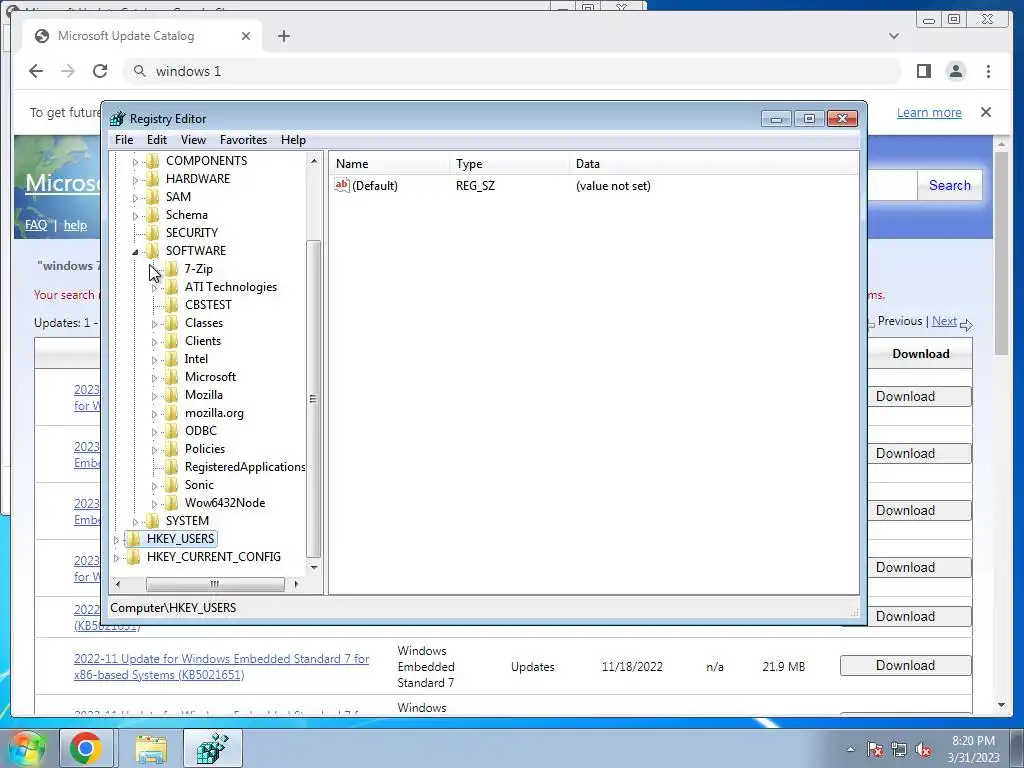Select the 7-Zip key folder icon
Image resolution: width=1024 pixels, height=768 pixels.
pyautogui.click(x=171, y=268)
